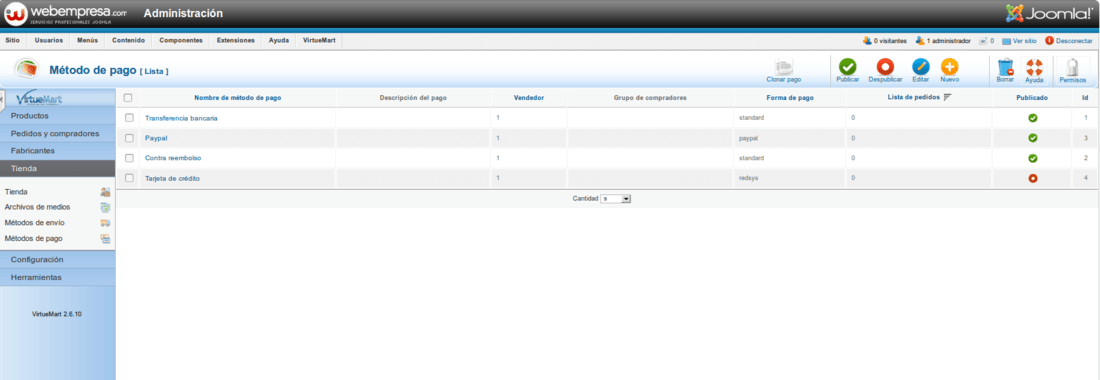This screenshot has width=1100, height=380.
Task: Select all rows with header checkbox
Action: tap(128, 97)
